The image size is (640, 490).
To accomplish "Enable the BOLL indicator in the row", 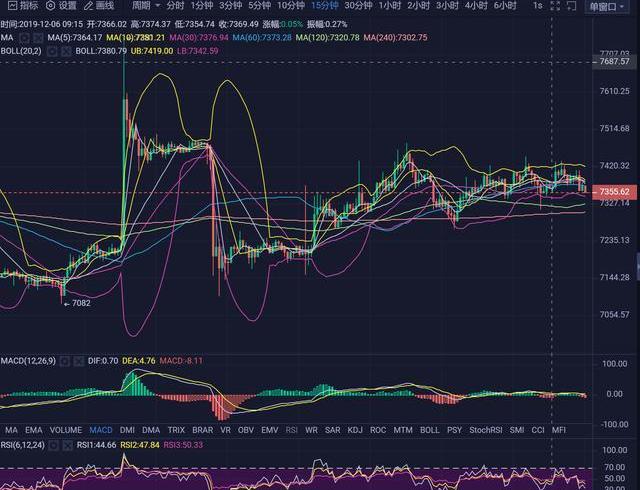I will (429, 429).
